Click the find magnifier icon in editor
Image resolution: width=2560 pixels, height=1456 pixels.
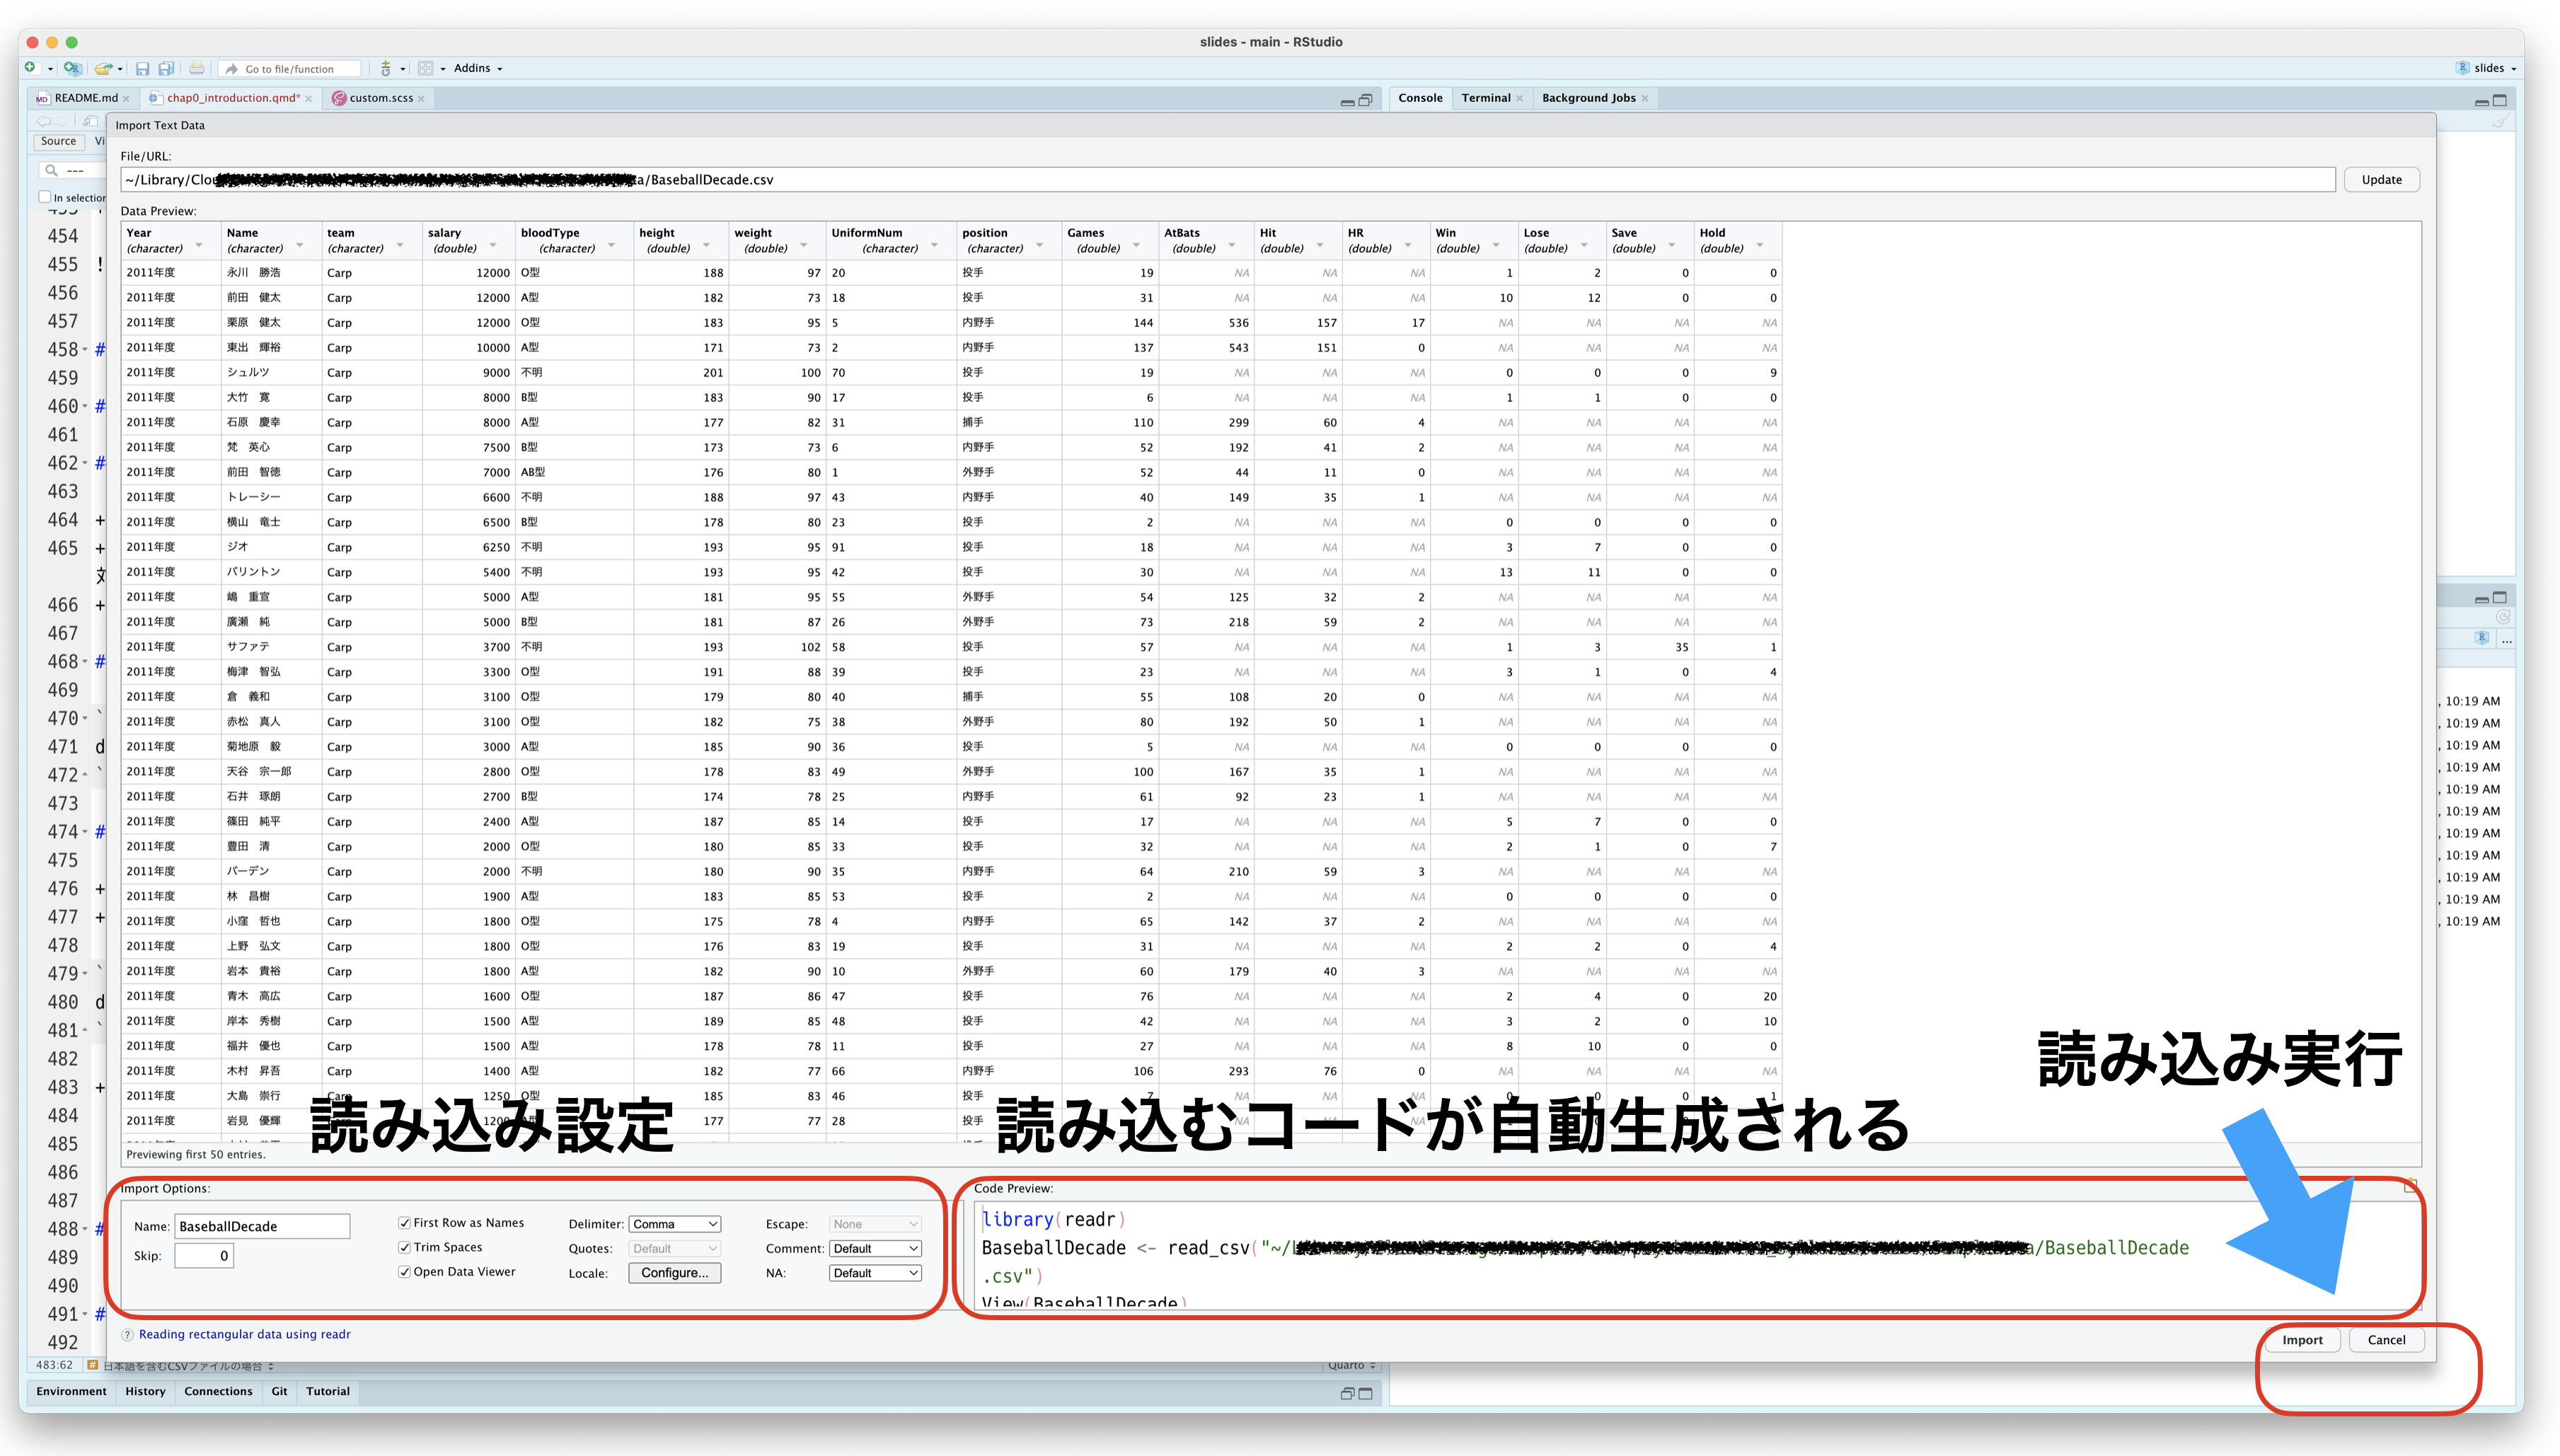(51, 170)
